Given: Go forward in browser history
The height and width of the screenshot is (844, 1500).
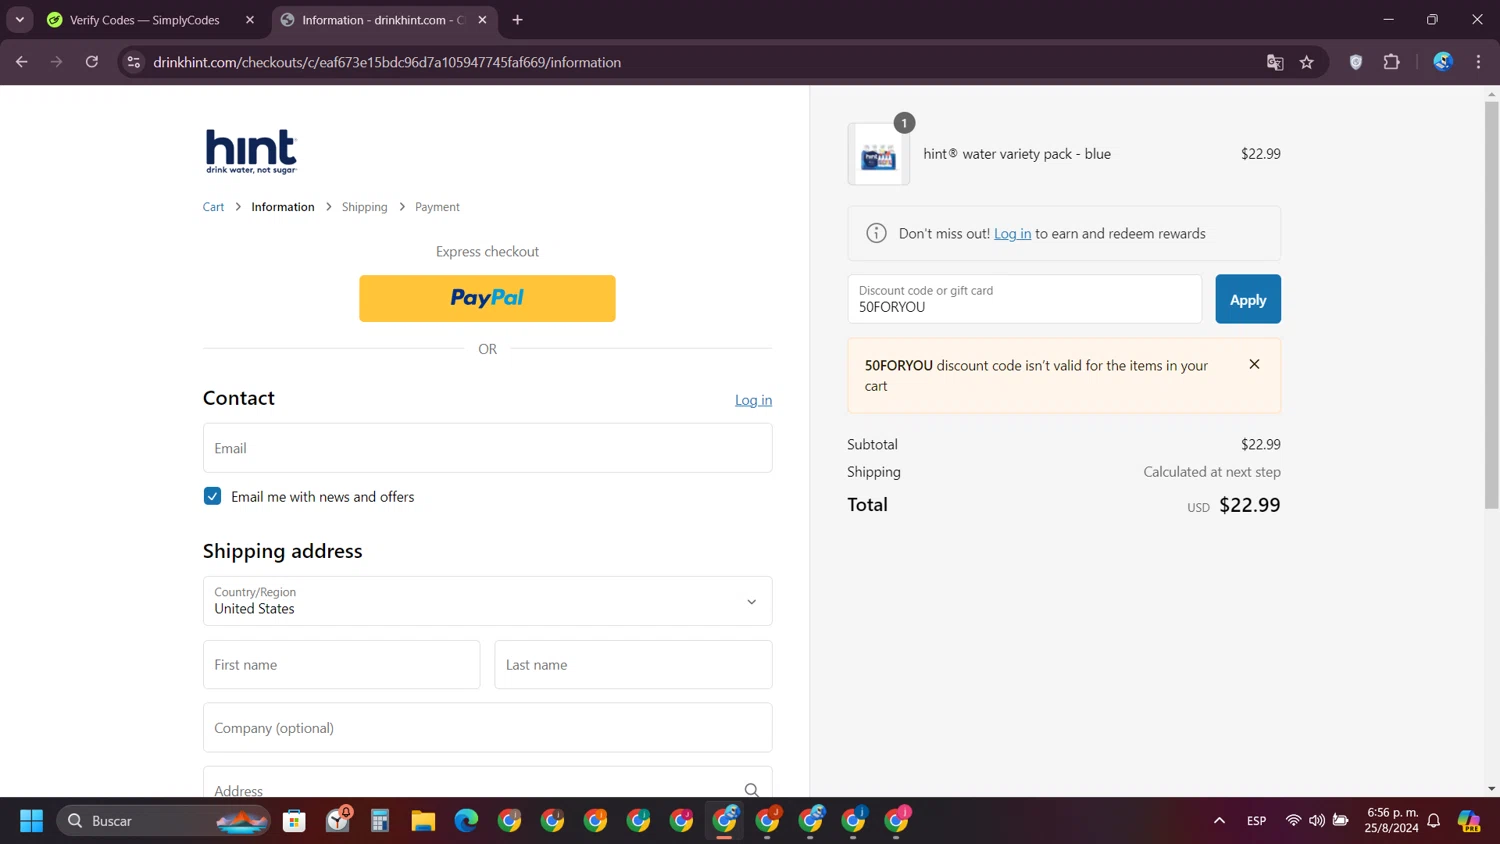Looking at the screenshot, I should (56, 62).
